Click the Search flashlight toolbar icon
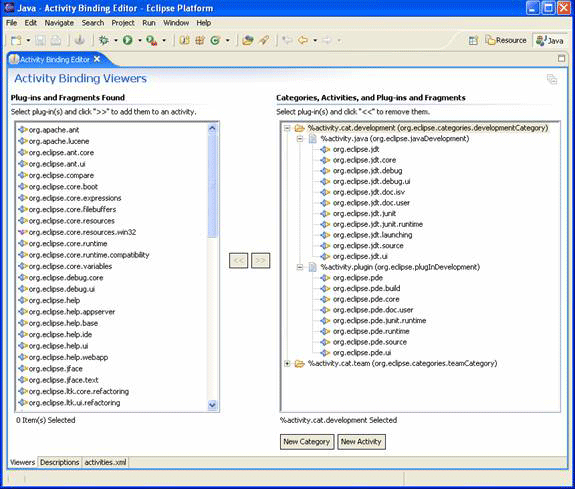Screen dimensions: 575x489 (264, 40)
